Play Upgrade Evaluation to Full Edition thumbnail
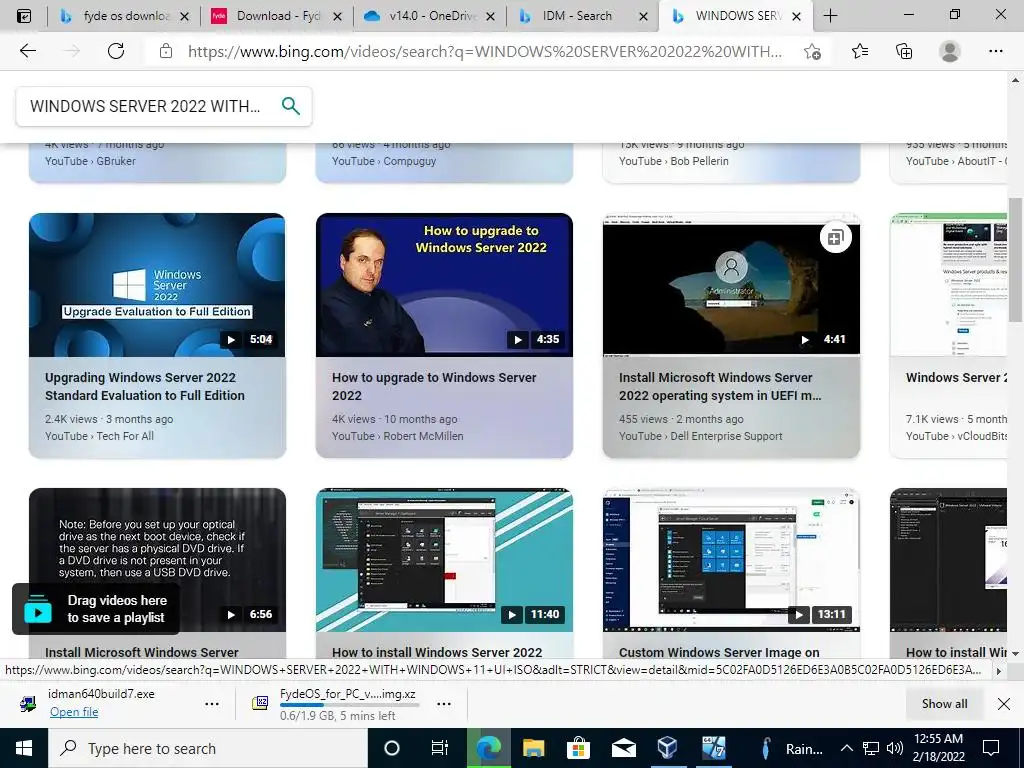1024x768 pixels. click(157, 285)
